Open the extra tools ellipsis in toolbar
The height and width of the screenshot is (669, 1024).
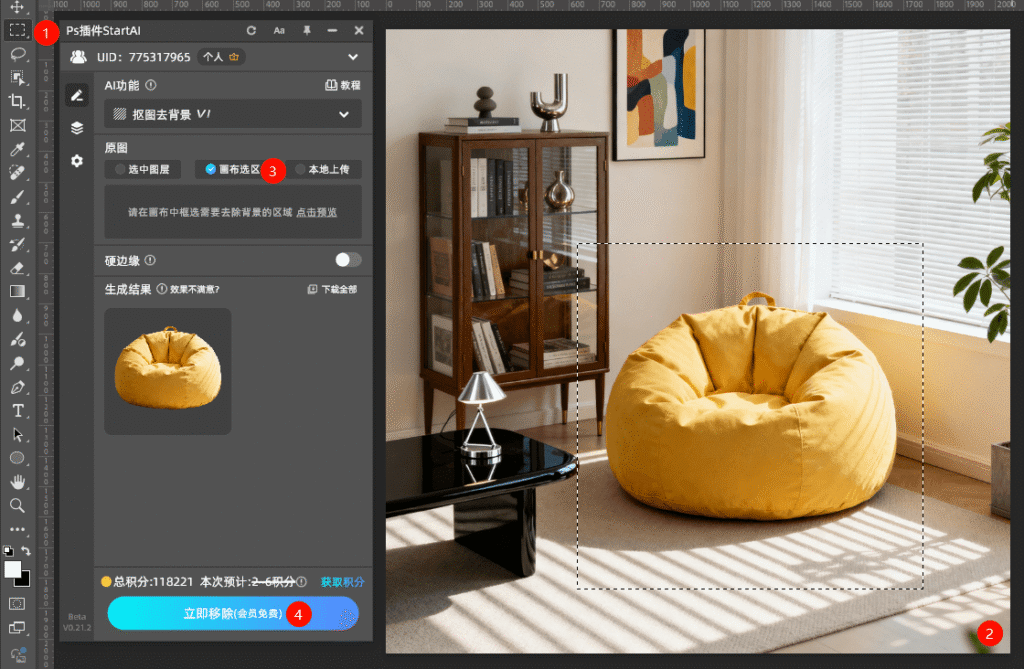pos(17,529)
